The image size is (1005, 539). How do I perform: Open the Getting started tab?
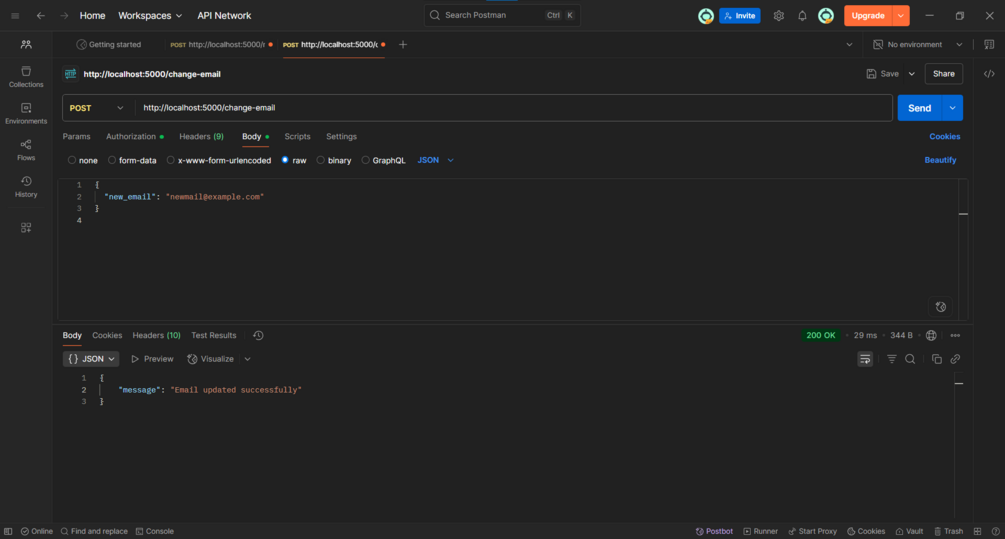(x=108, y=44)
